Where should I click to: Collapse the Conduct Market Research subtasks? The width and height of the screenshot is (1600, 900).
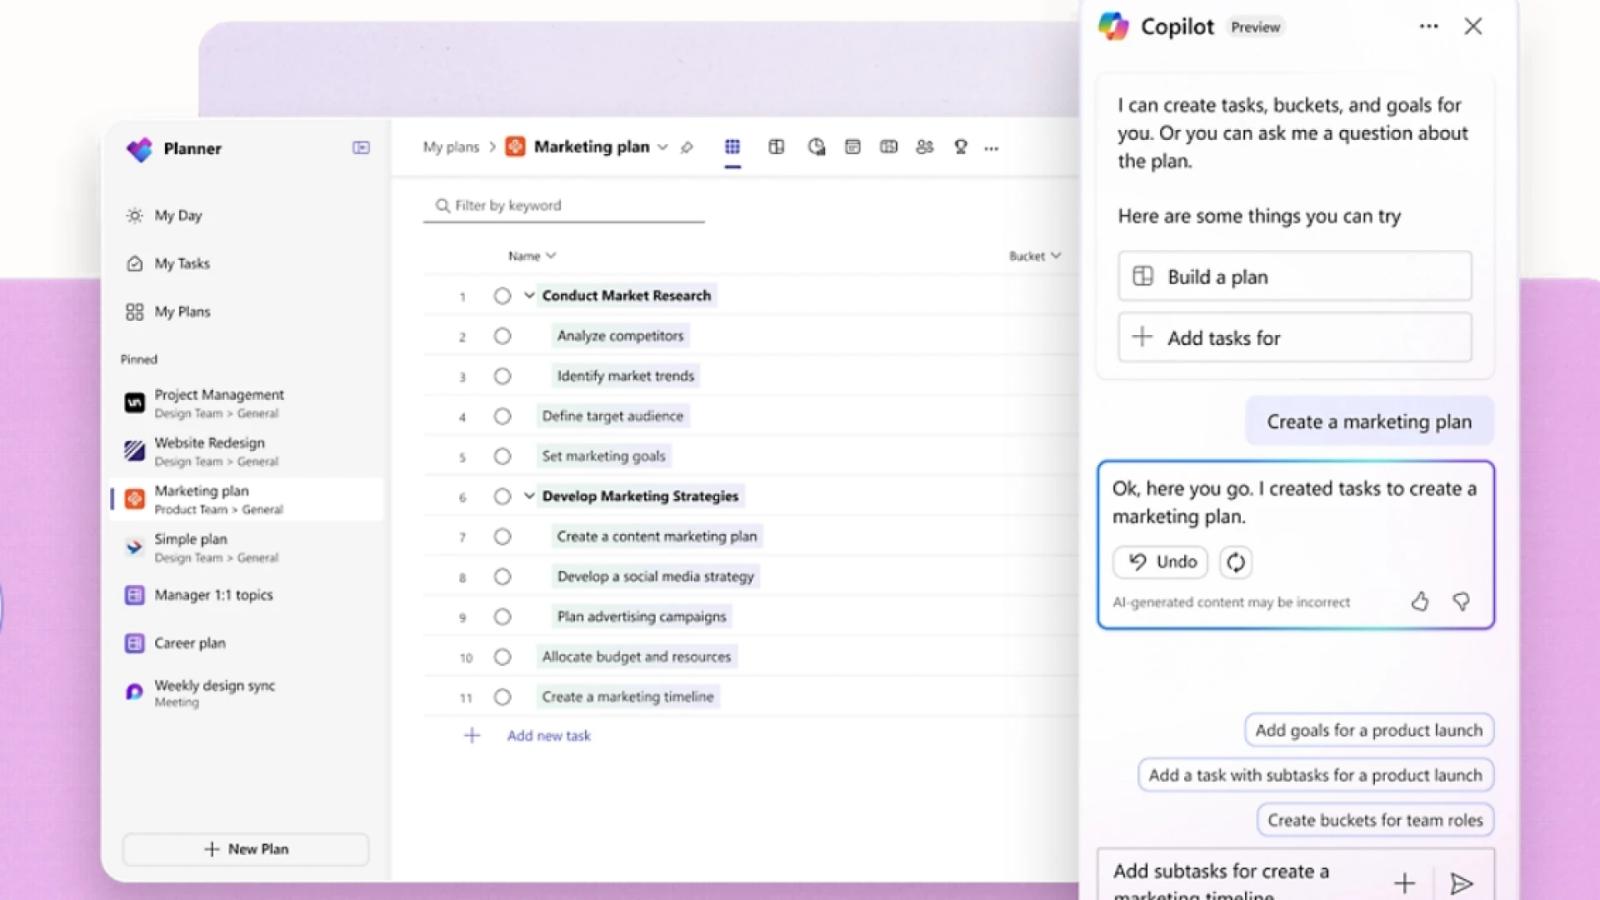pos(529,295)
